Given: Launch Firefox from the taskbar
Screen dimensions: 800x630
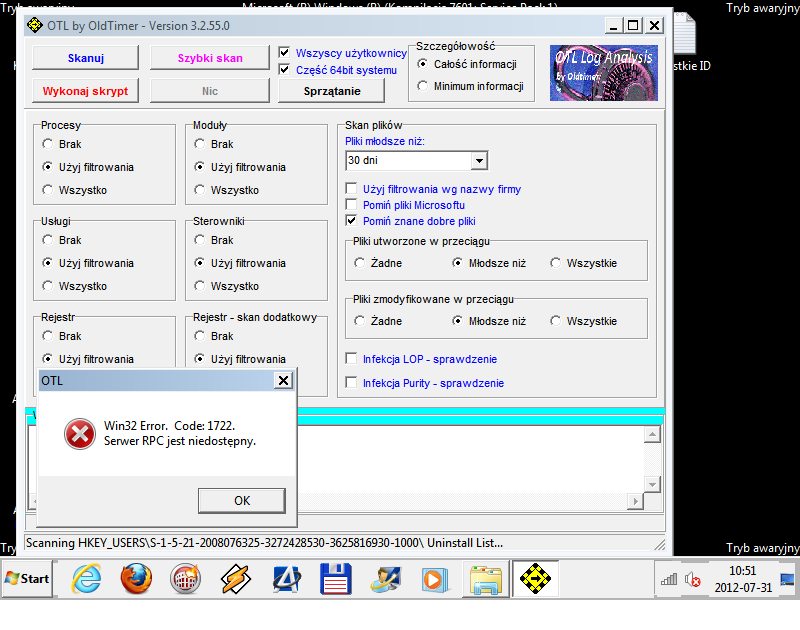Looking at the screenshot, I should (136, 578).
